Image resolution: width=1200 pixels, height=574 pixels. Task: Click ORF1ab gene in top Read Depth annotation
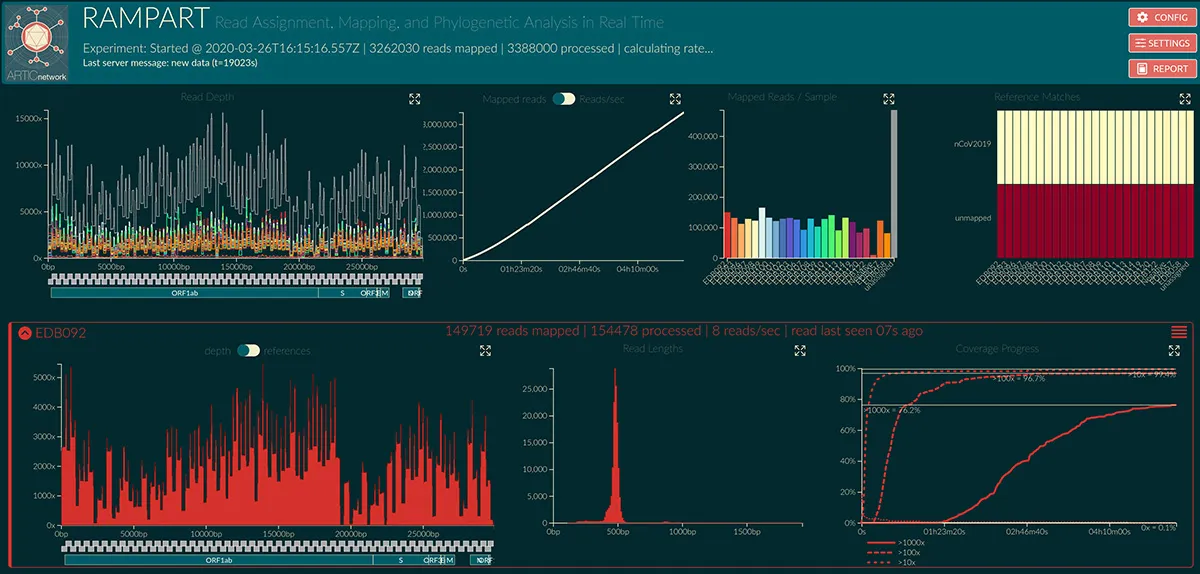182,294
